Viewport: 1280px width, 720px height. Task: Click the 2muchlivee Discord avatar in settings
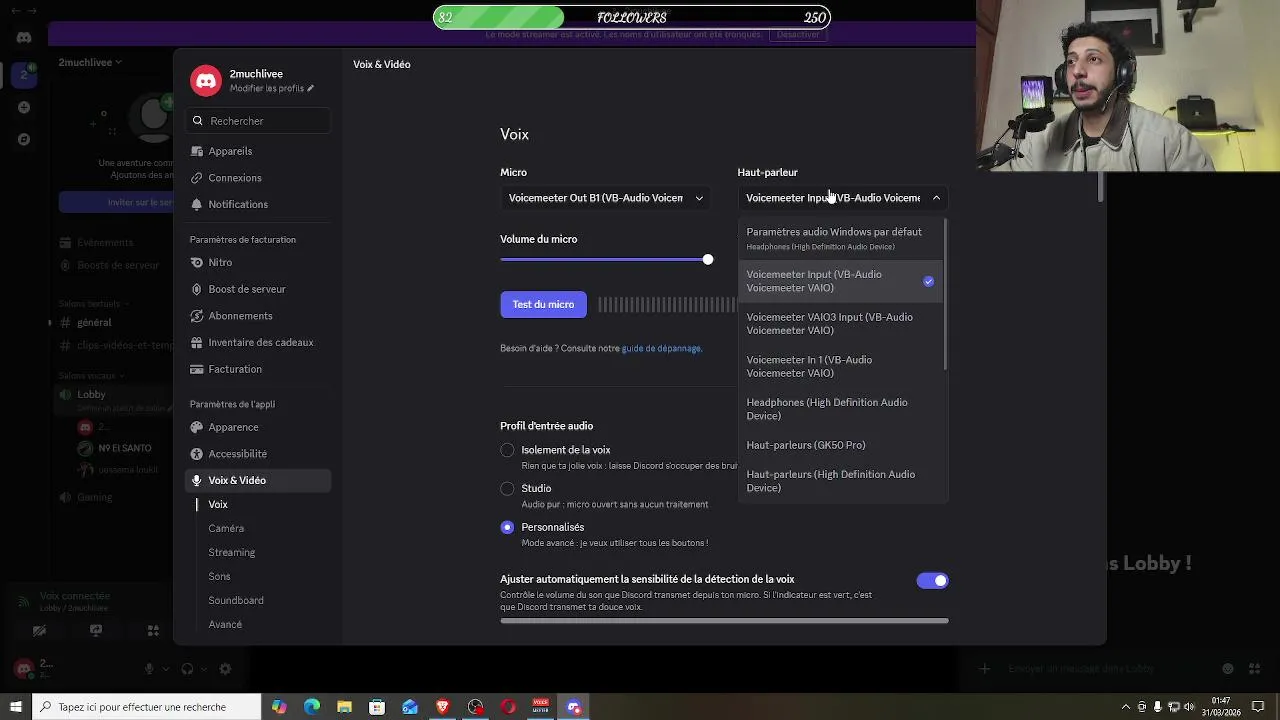coord(206,81)
